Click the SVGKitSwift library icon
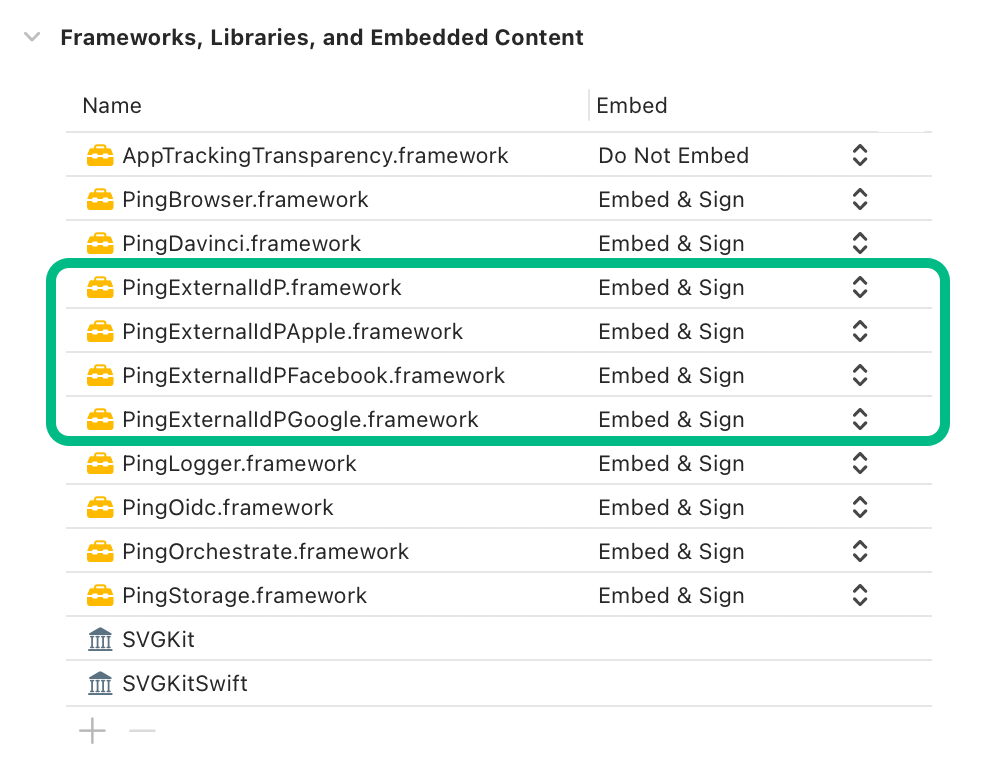 100,684
